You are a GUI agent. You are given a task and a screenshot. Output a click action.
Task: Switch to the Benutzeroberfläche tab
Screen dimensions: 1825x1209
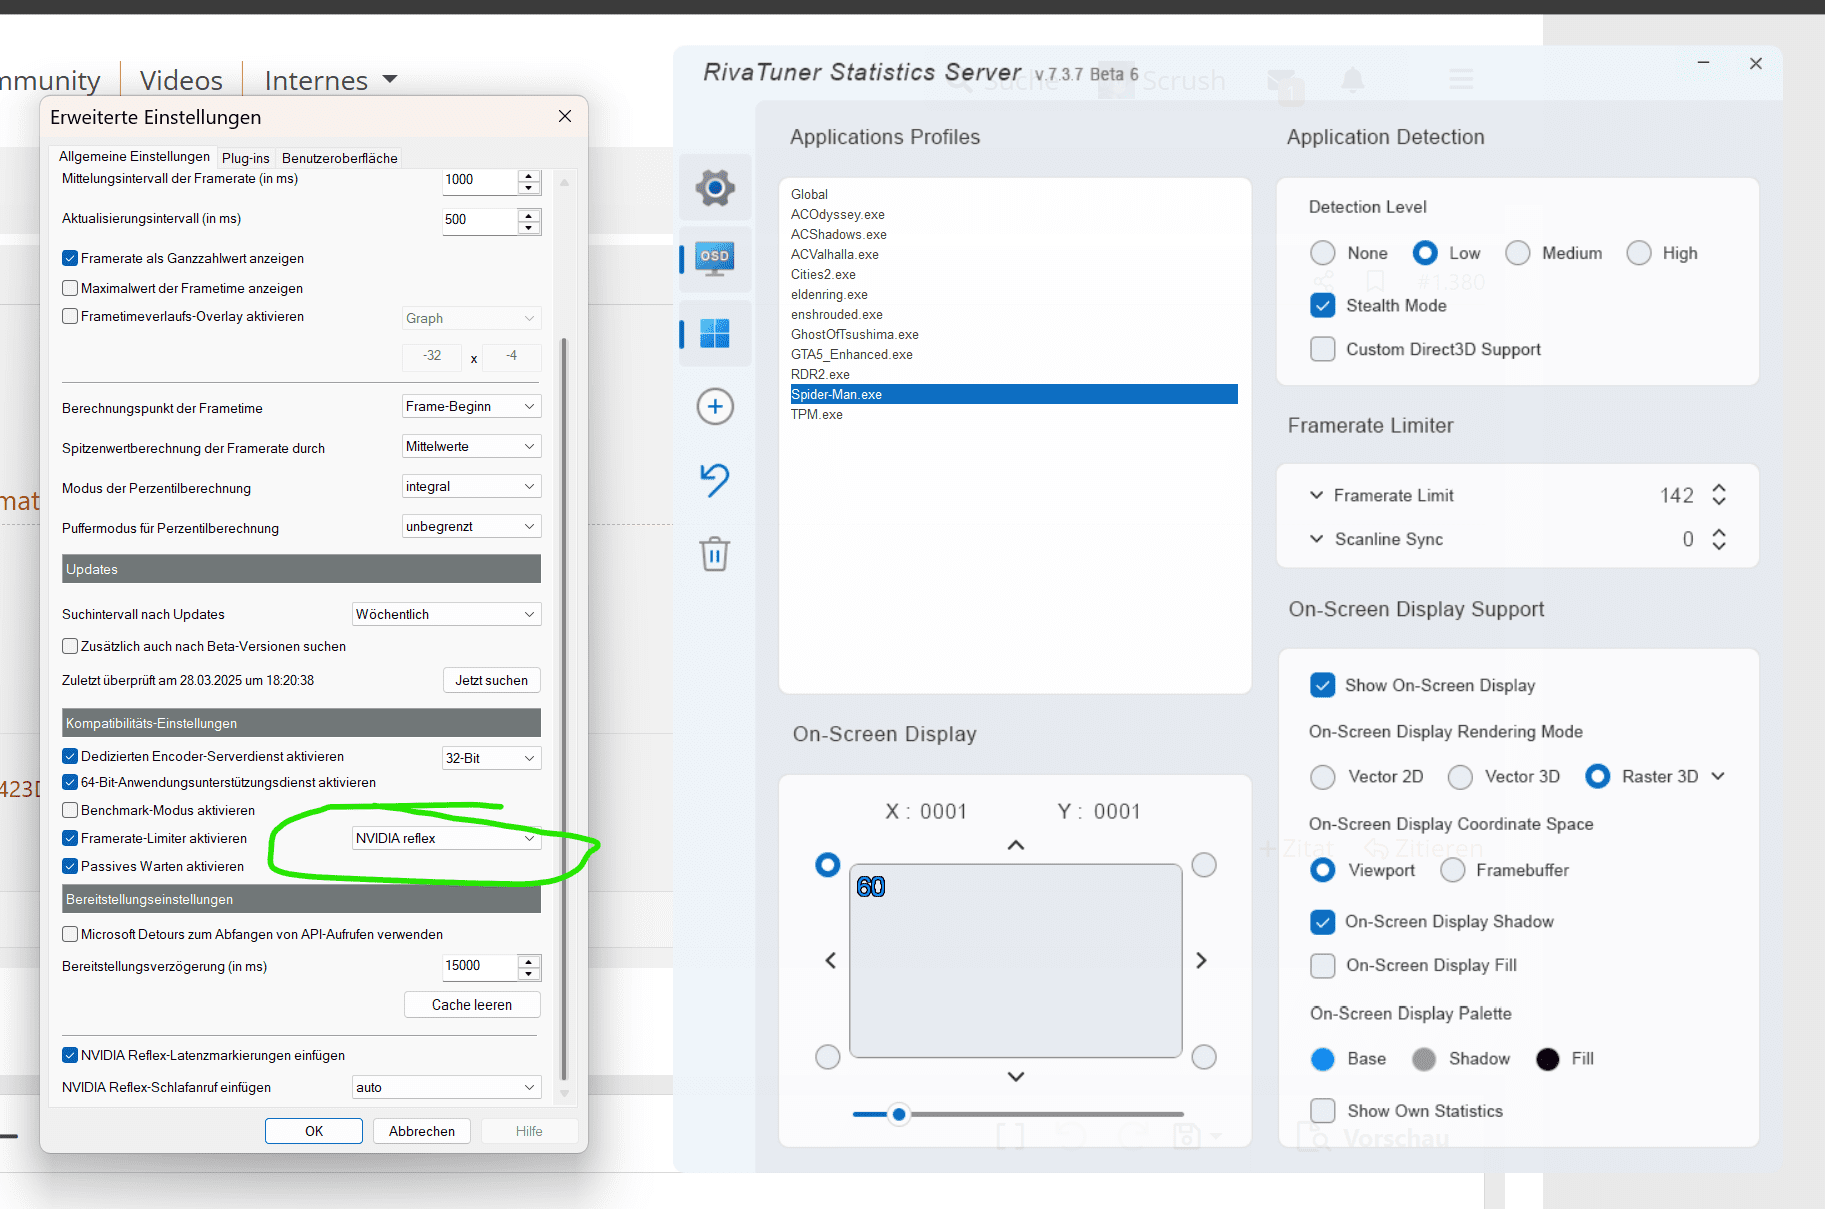click(340, 158)
